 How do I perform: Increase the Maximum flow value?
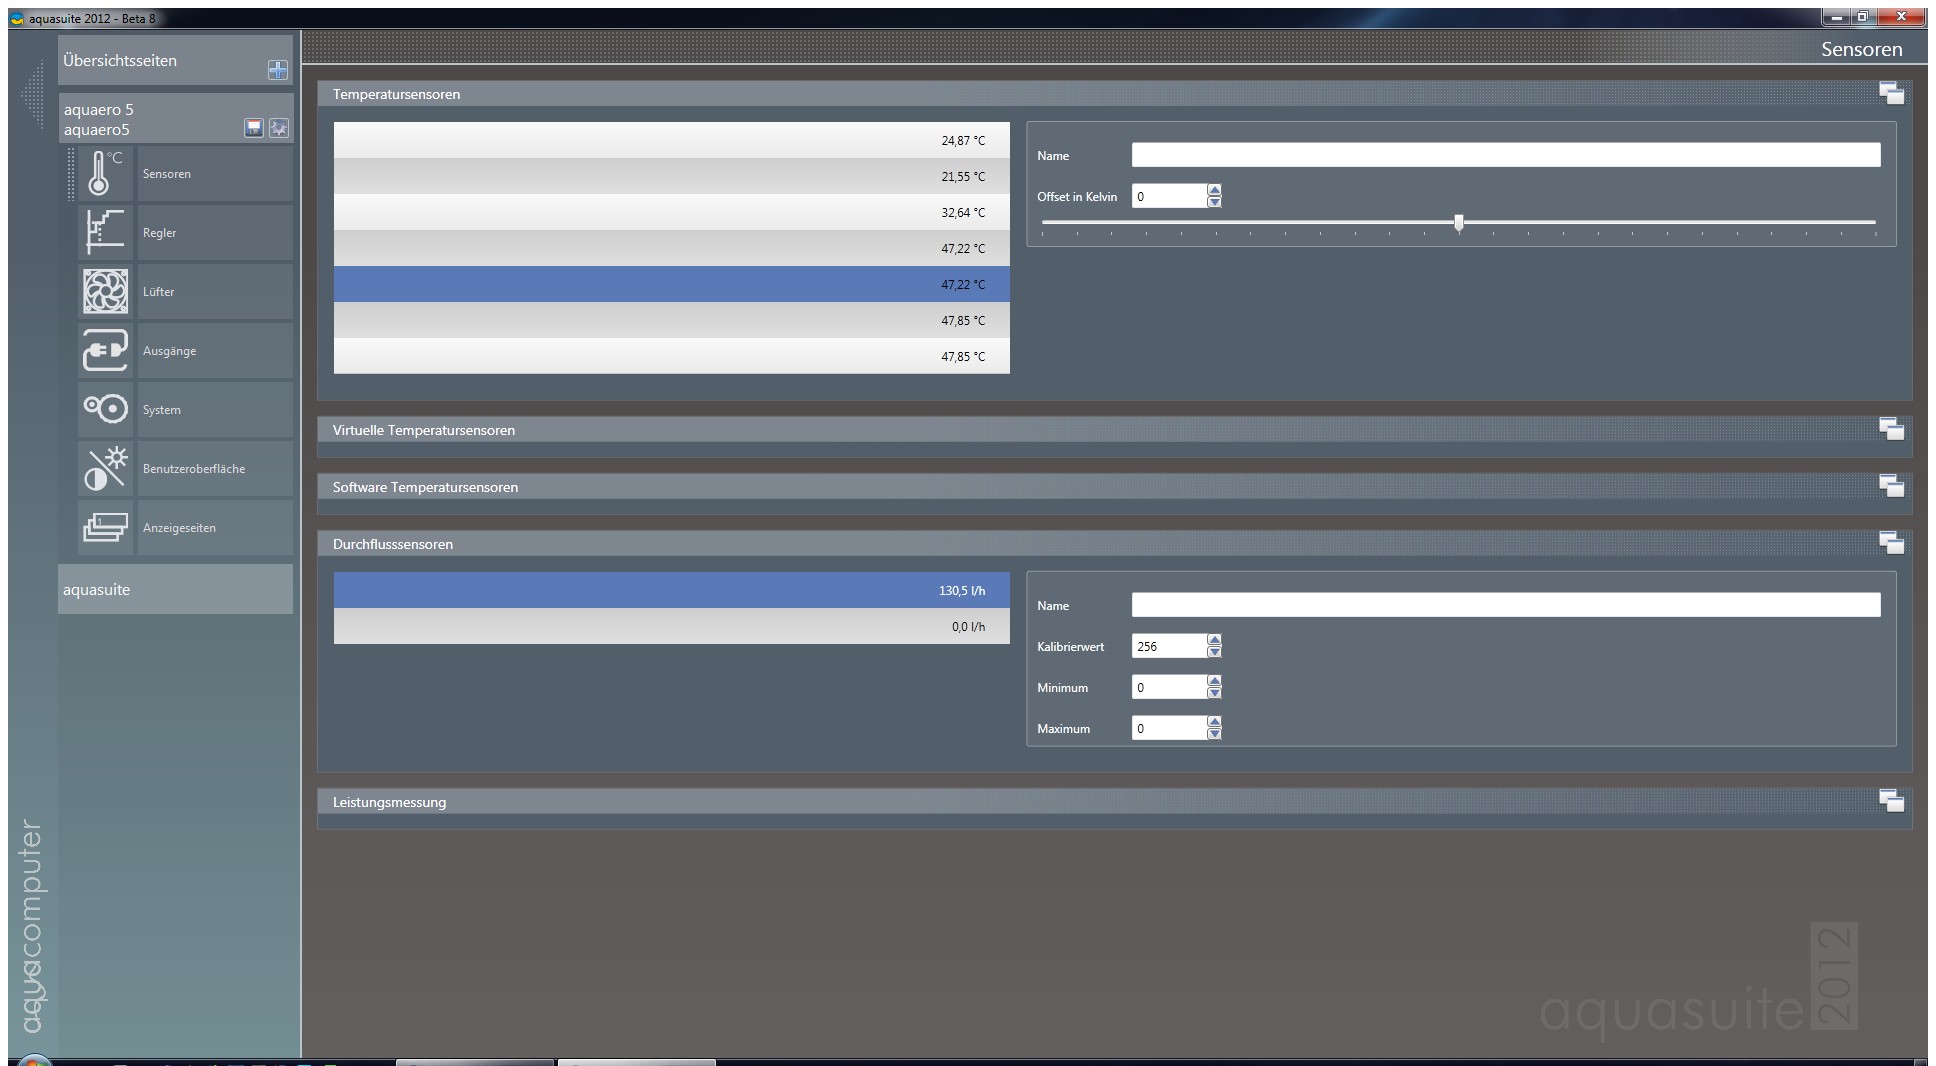click(1214, 722)
